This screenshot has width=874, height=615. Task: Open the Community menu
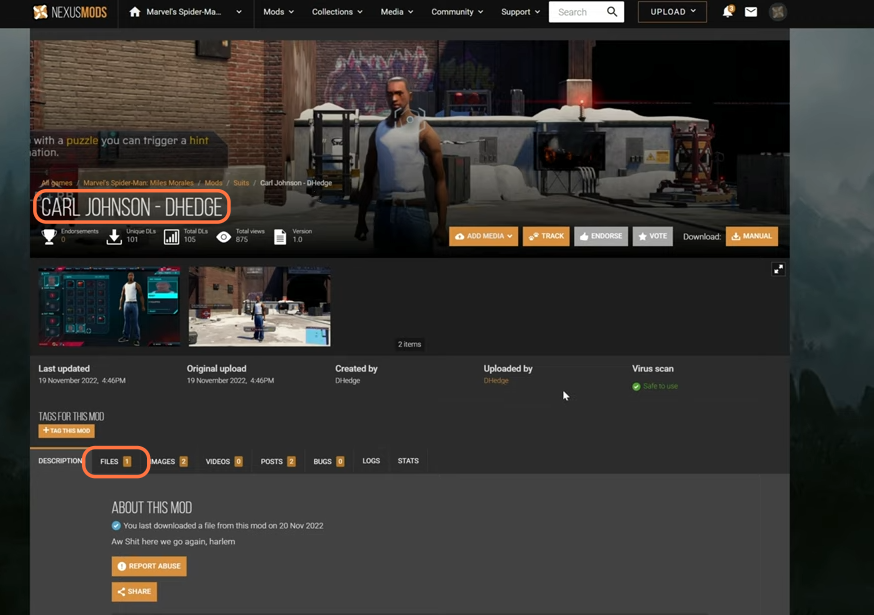click(x=457, y=12)
